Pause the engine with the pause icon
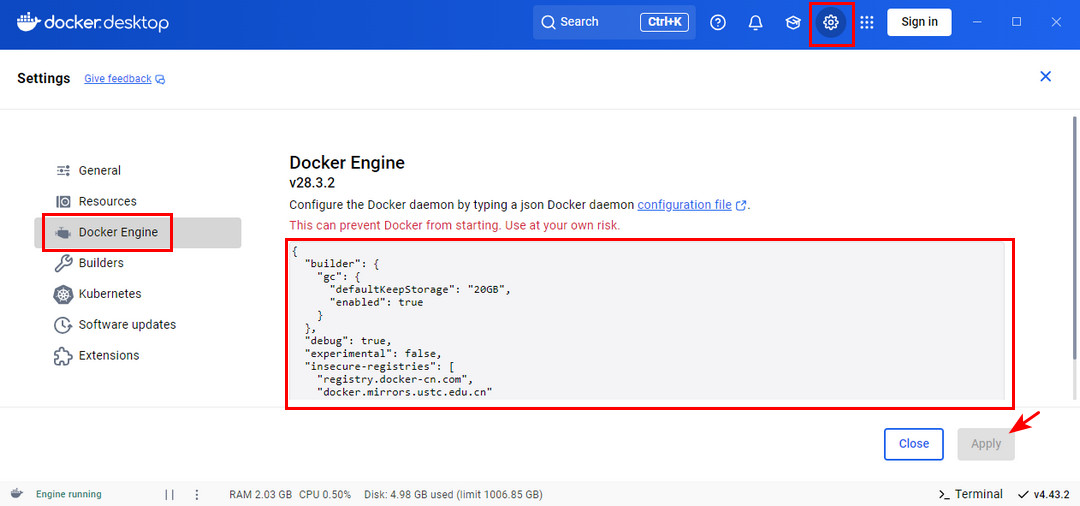Image resolution: width=1080 pixels, height=506 pixels. coord(169,494)
